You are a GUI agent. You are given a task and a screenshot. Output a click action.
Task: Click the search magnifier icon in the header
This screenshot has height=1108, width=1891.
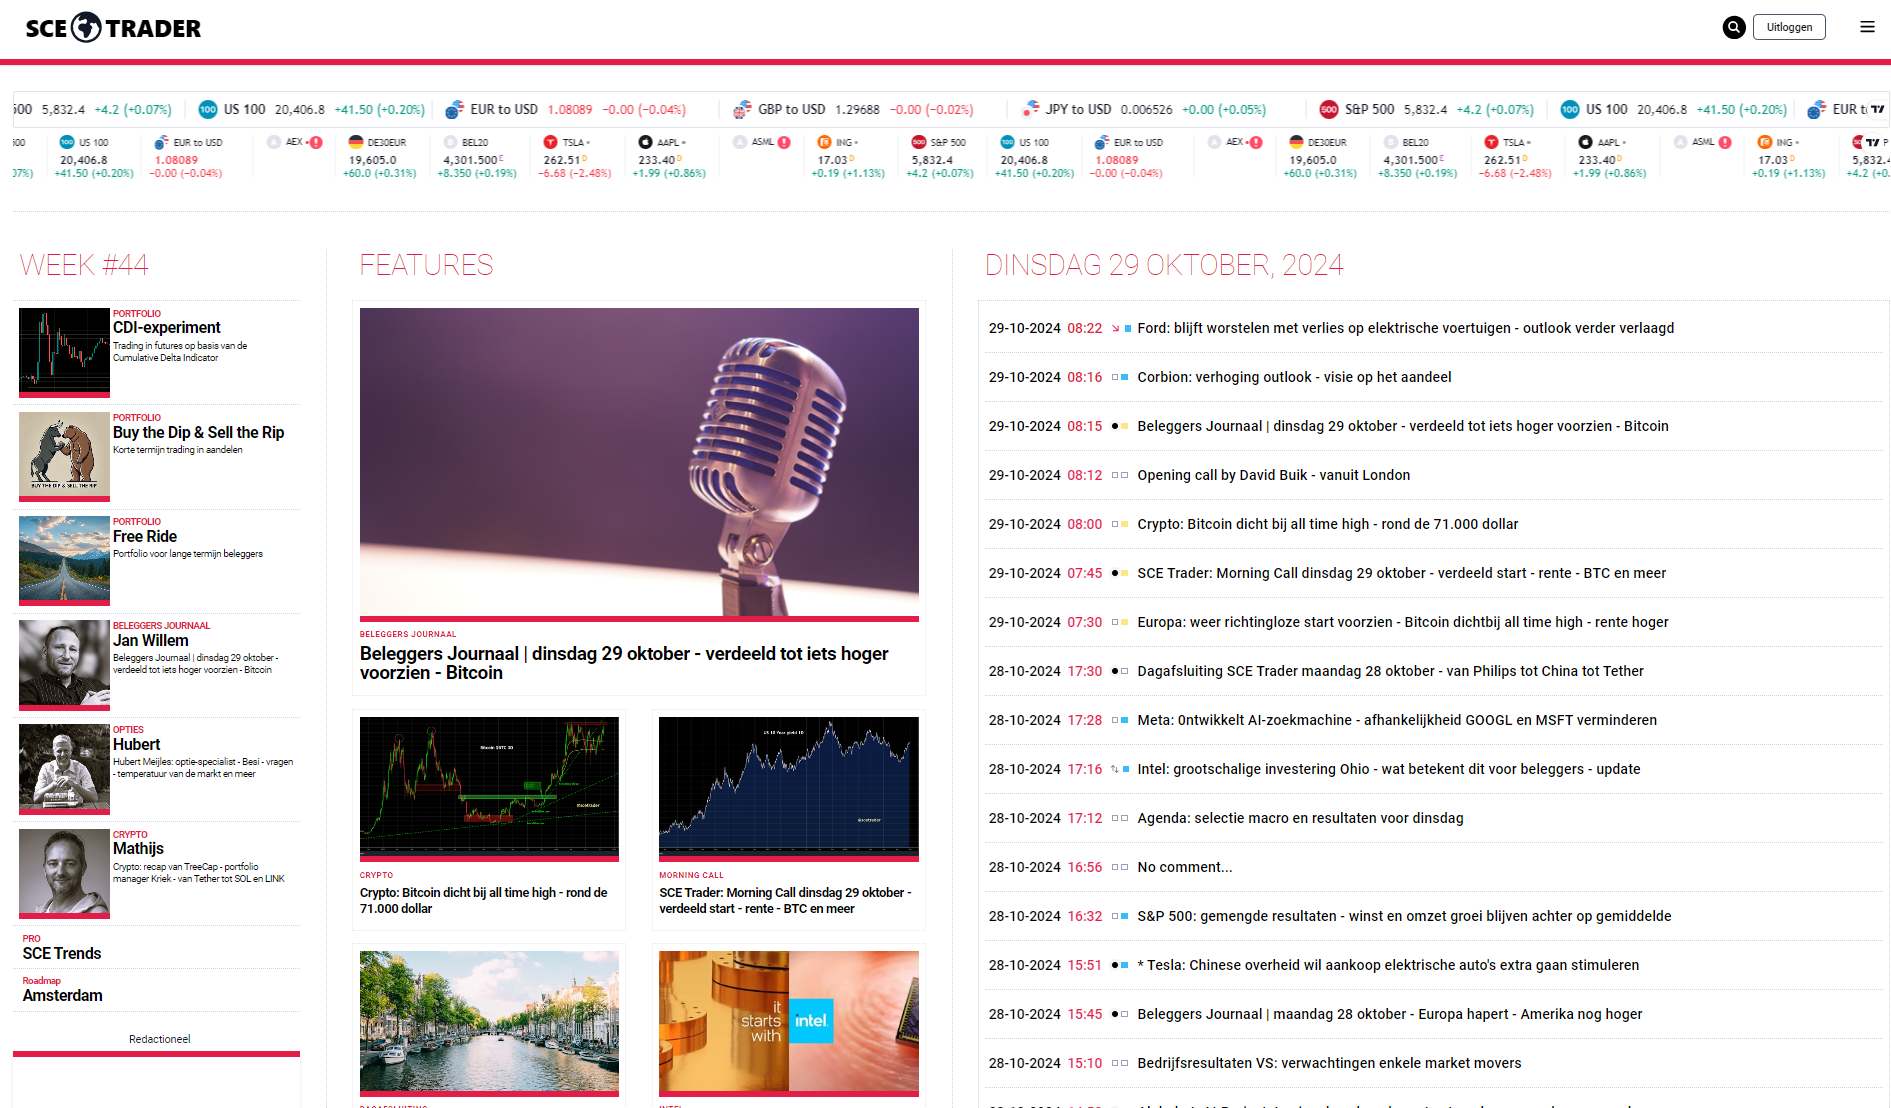coord(1733,27)
